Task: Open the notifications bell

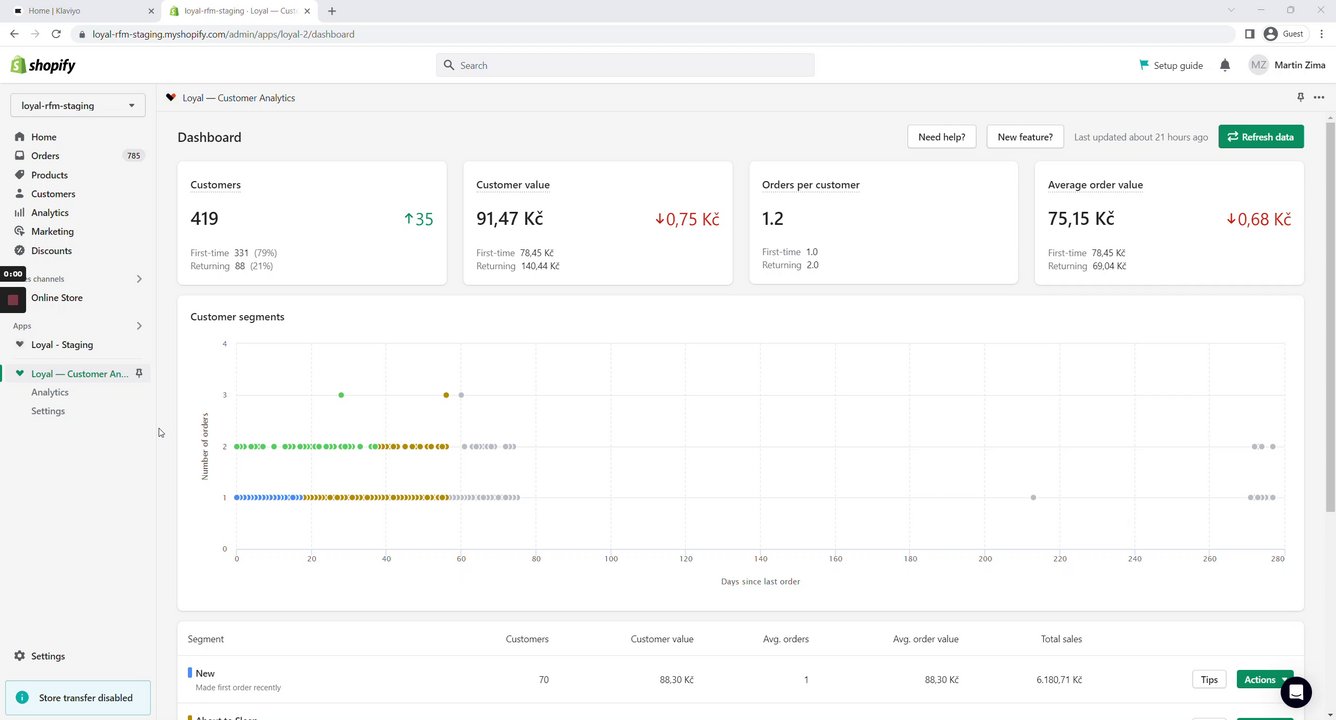Action: point(1225,65)
